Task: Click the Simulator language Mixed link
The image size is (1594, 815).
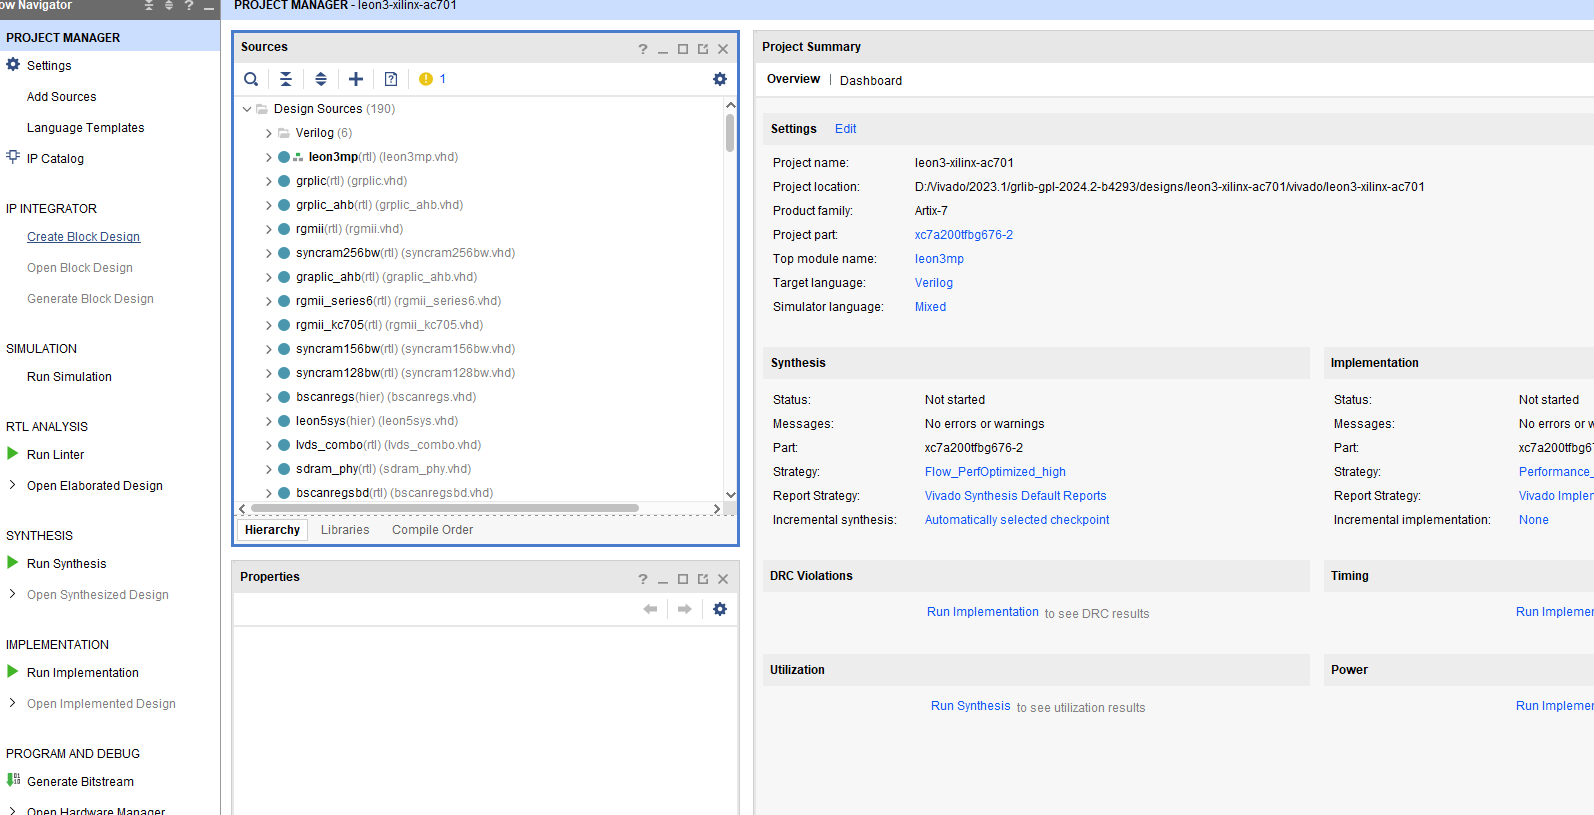Action: 930,307
